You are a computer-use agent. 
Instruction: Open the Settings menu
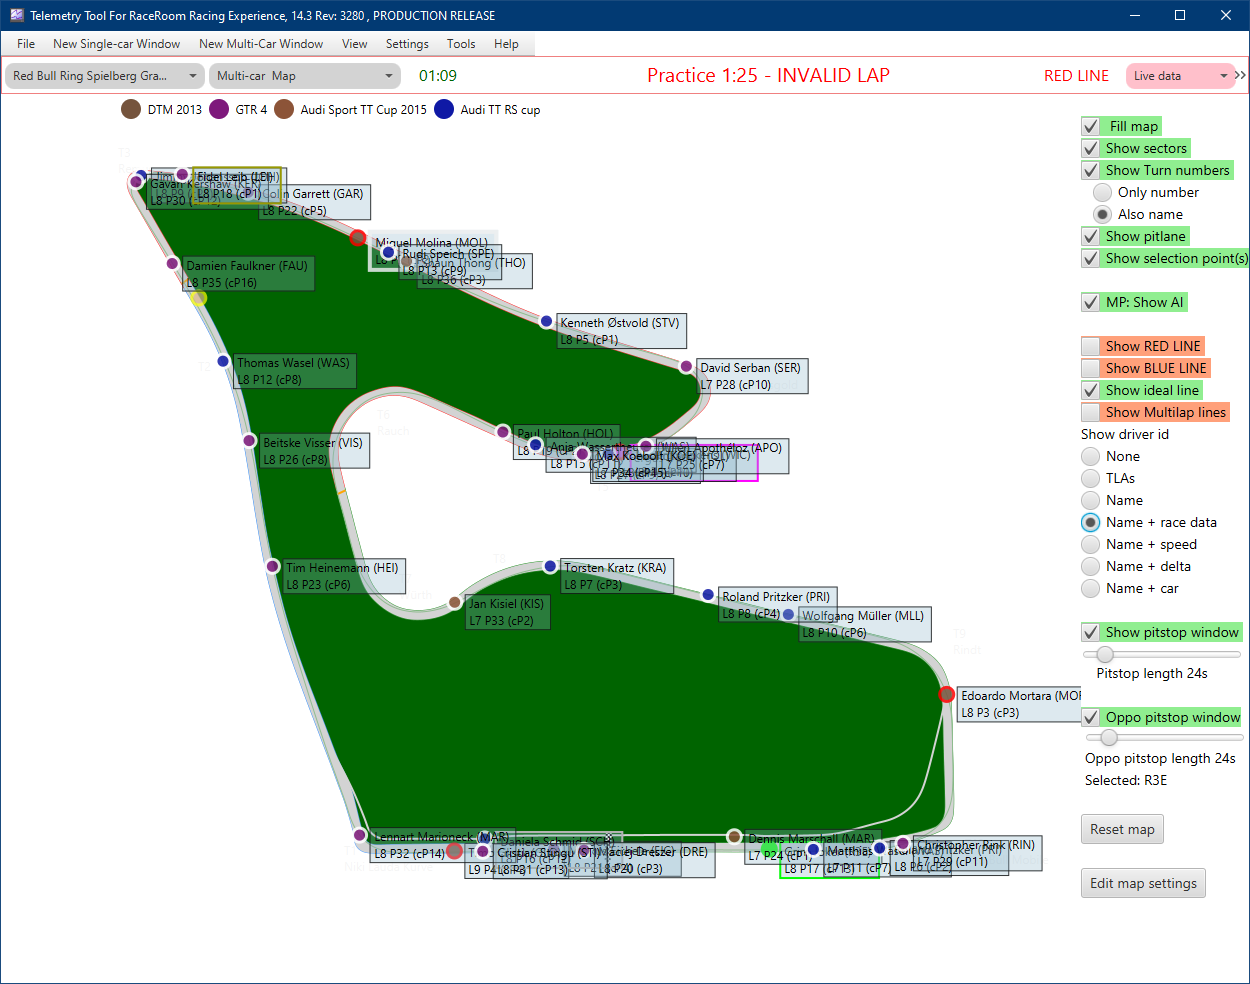[x=407, y=44]
